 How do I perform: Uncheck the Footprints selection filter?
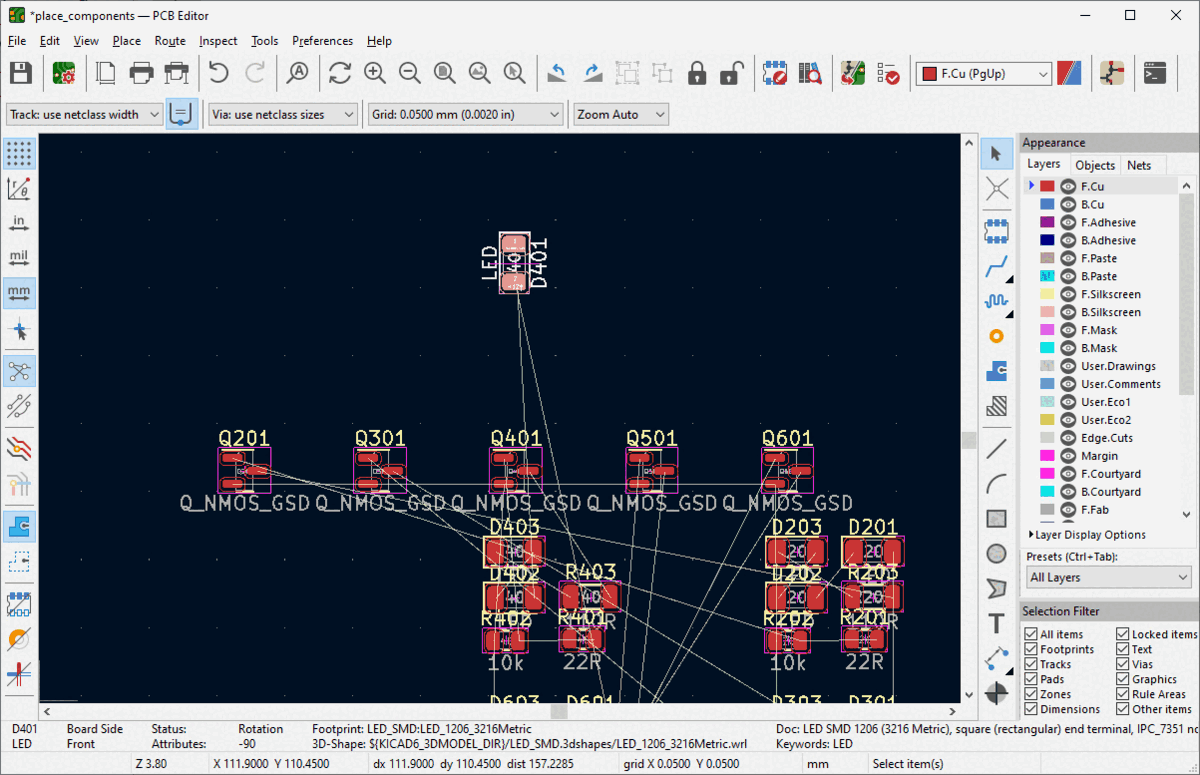click(x=1031, y=649)
